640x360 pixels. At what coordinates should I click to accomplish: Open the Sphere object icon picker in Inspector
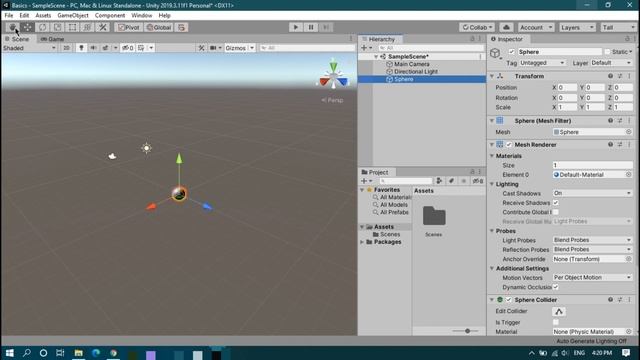coord(496,53)
